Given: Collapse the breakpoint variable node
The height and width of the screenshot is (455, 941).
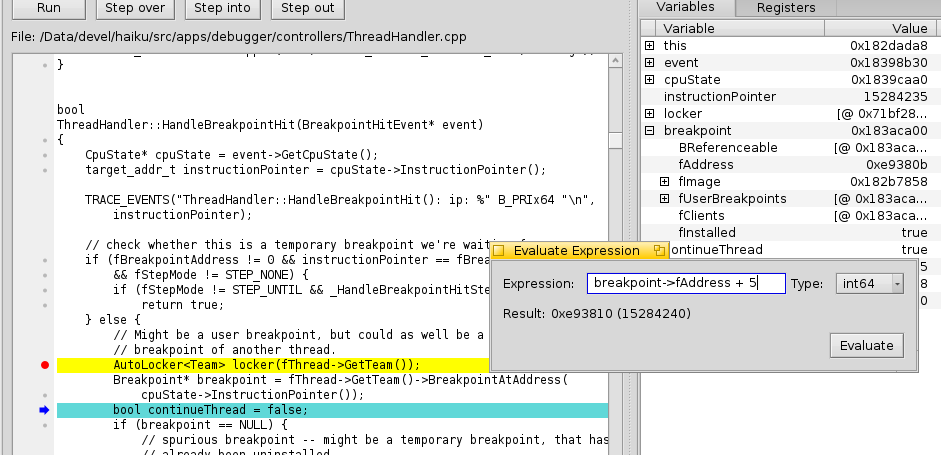Looking at the screenshot, I should point(649,131).
